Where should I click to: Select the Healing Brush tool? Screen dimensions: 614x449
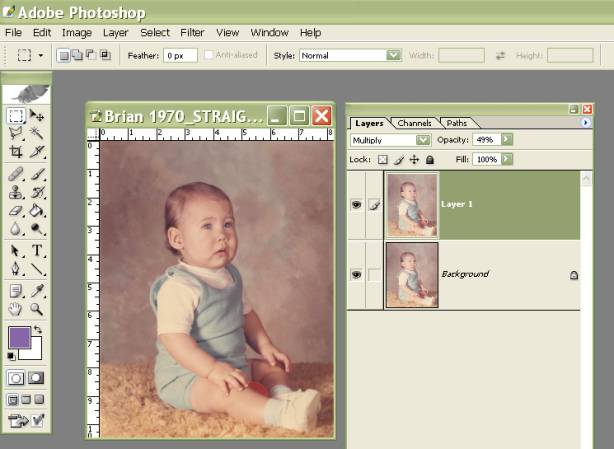[16, 174]
